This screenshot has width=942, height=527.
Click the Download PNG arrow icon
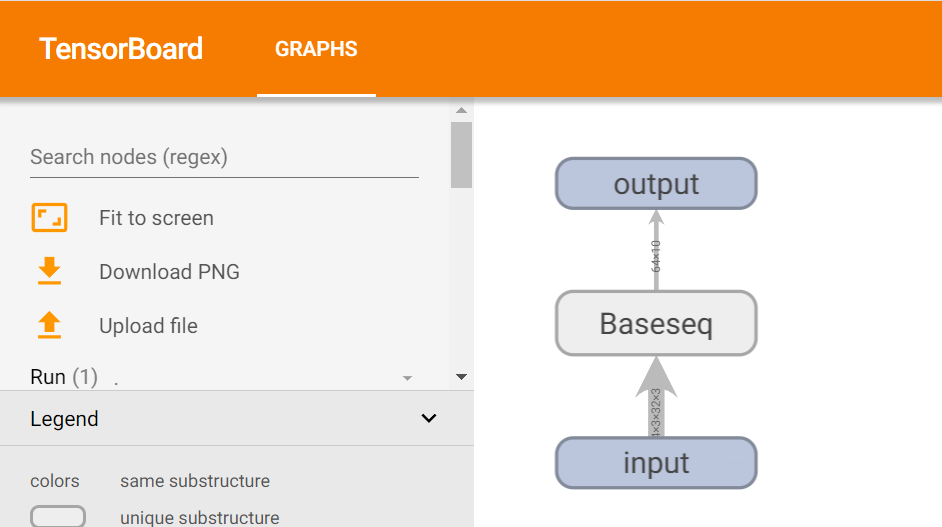[x=49, y=271]
